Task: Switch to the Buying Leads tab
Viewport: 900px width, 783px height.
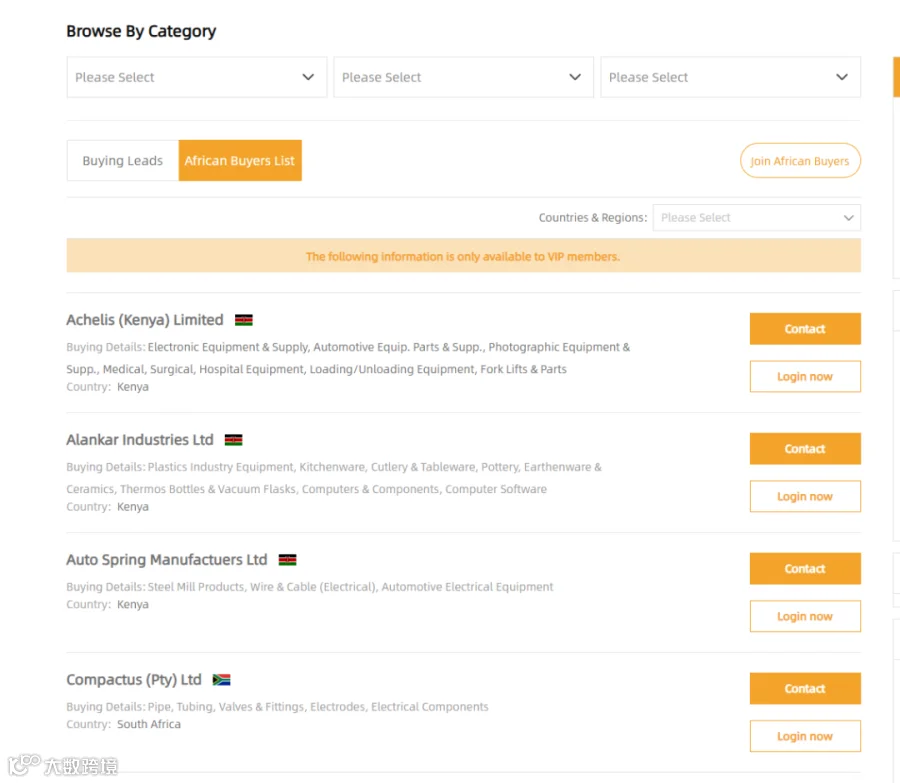Action: [x=123, y=161]
